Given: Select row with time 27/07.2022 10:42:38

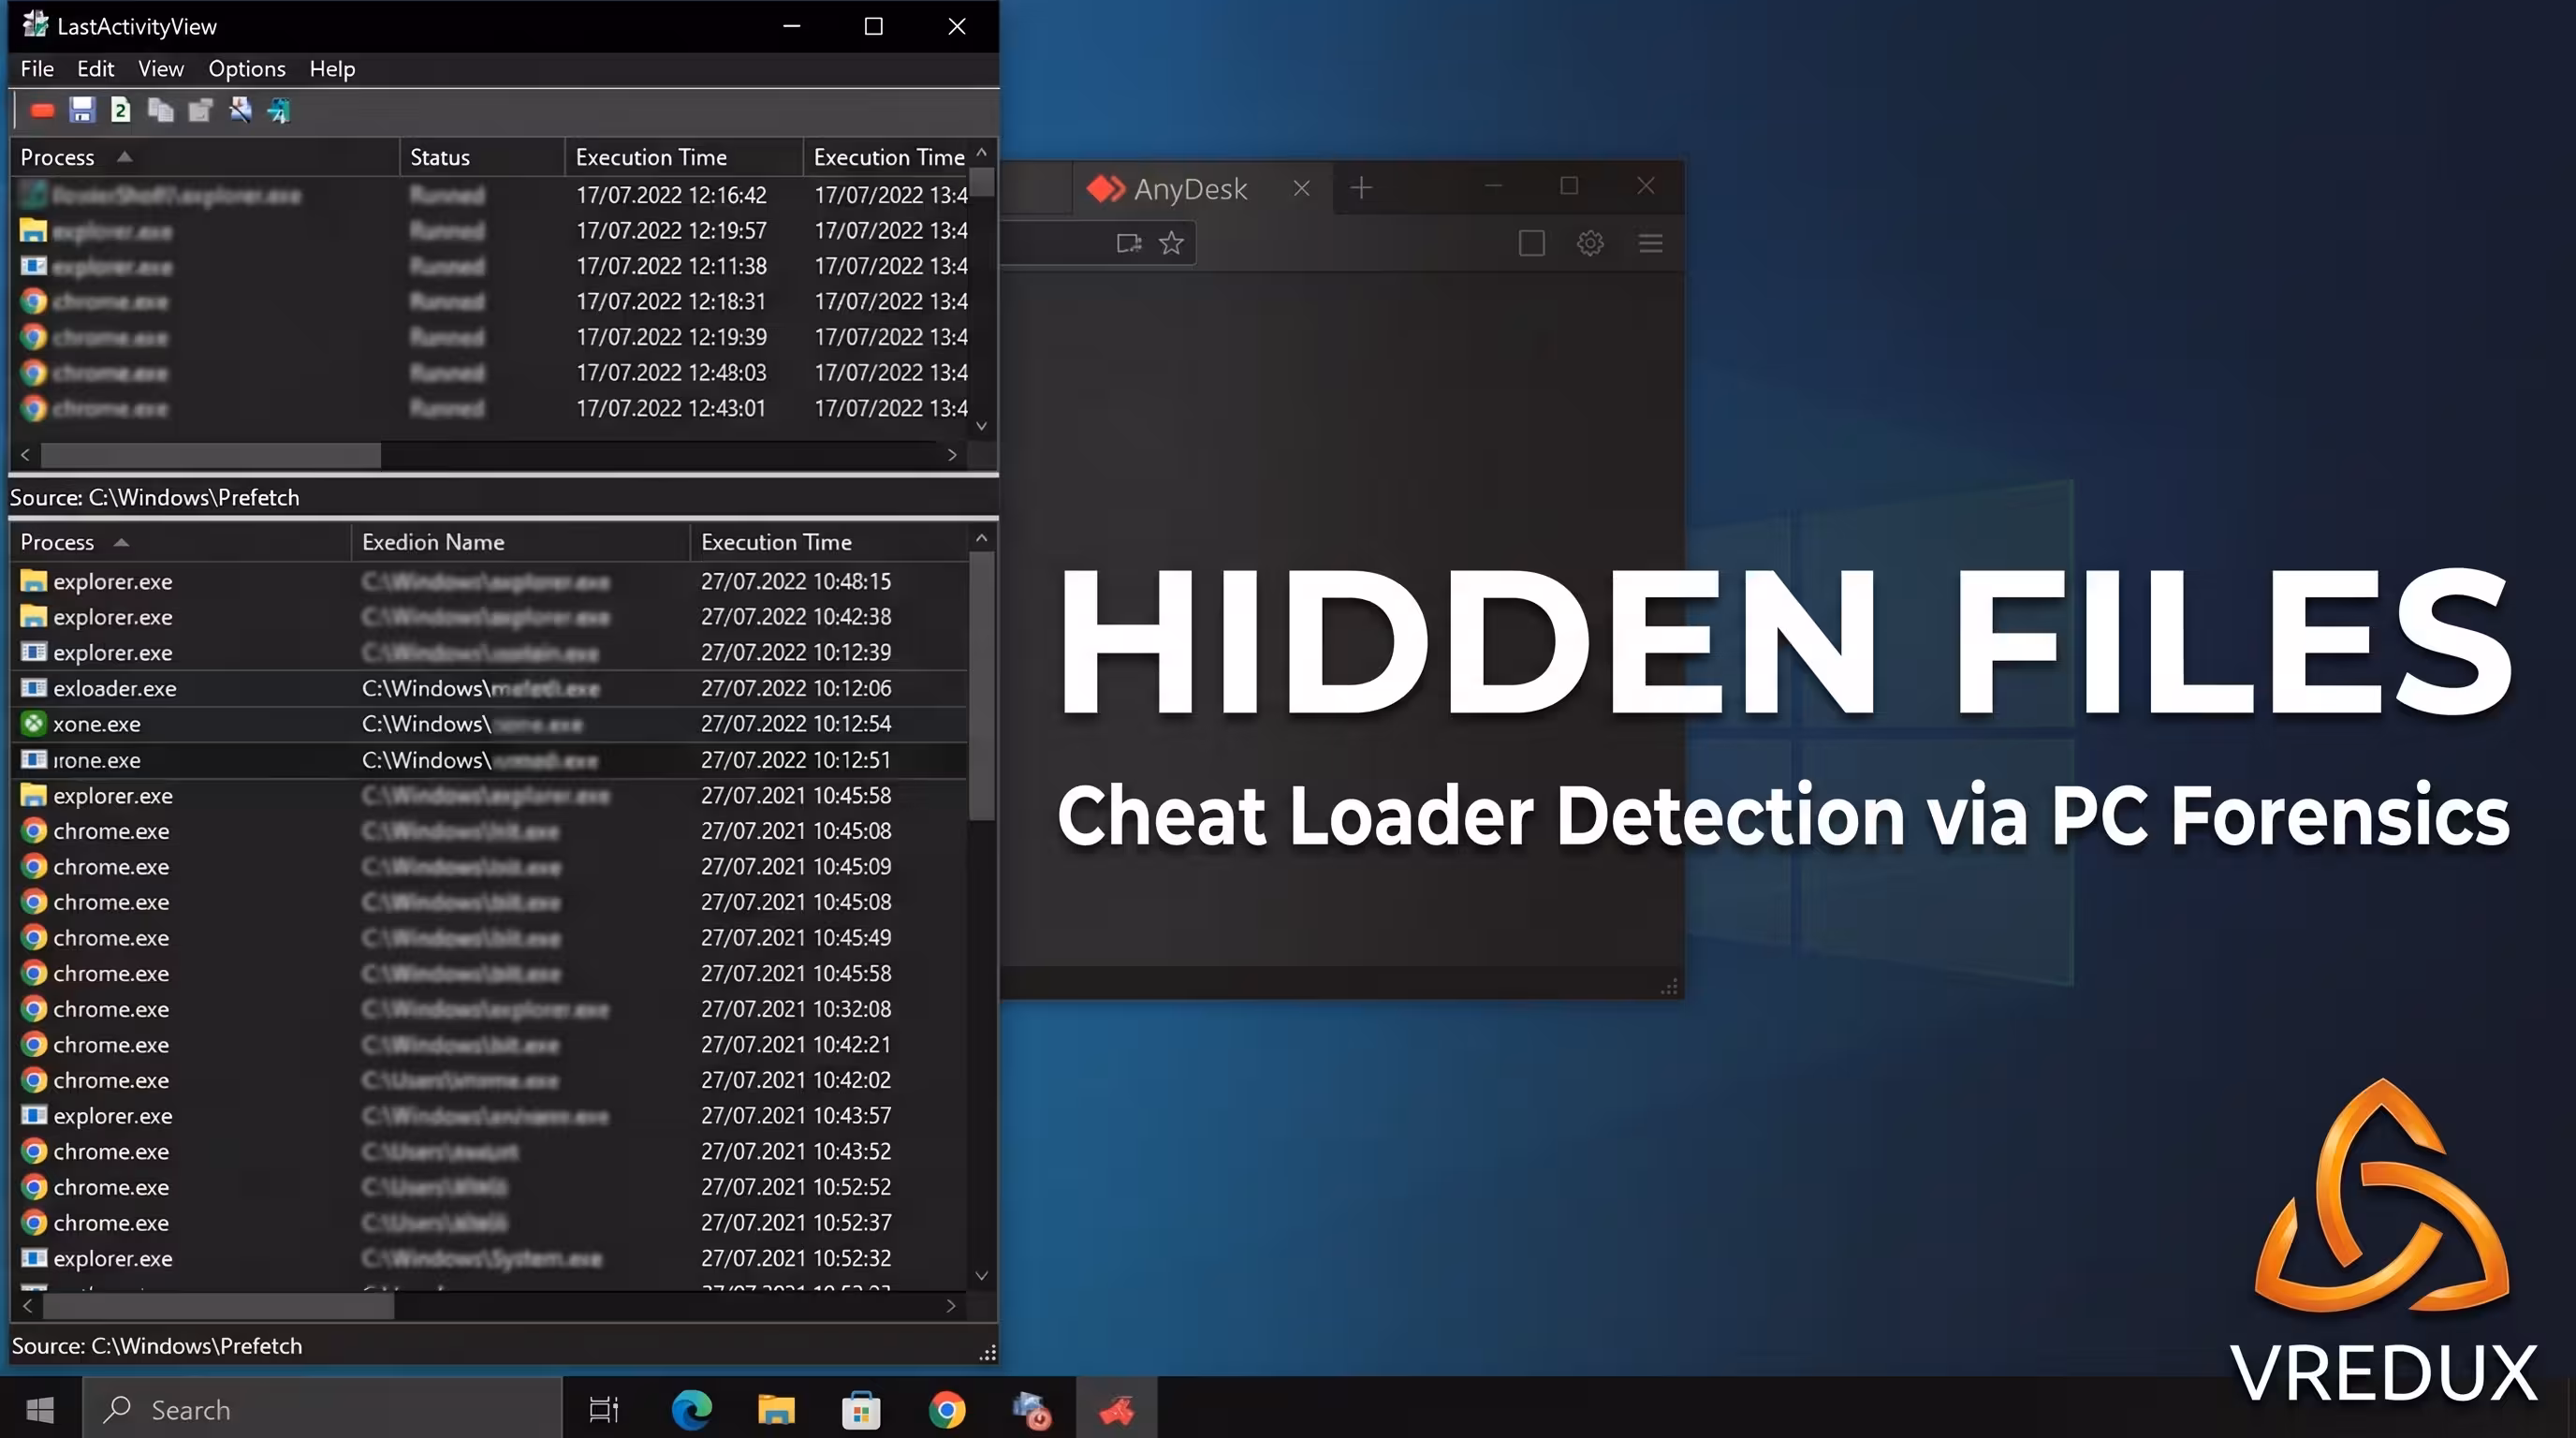Looking at the screenshot, I should [x=489, y=617].
